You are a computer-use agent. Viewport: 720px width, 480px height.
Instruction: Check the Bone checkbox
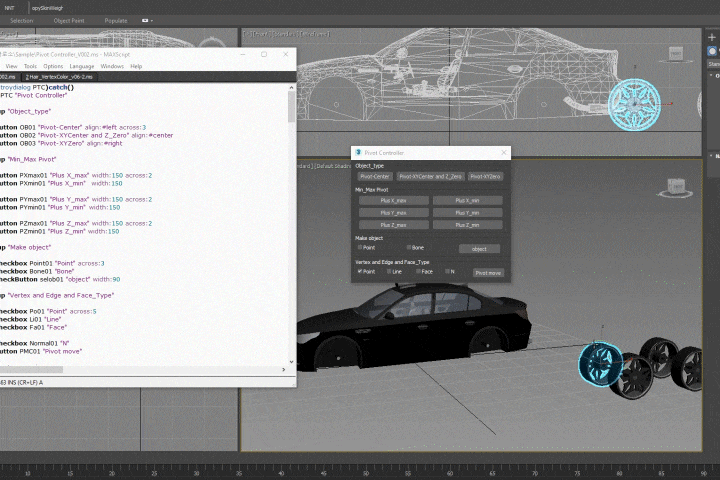[409, 247]
